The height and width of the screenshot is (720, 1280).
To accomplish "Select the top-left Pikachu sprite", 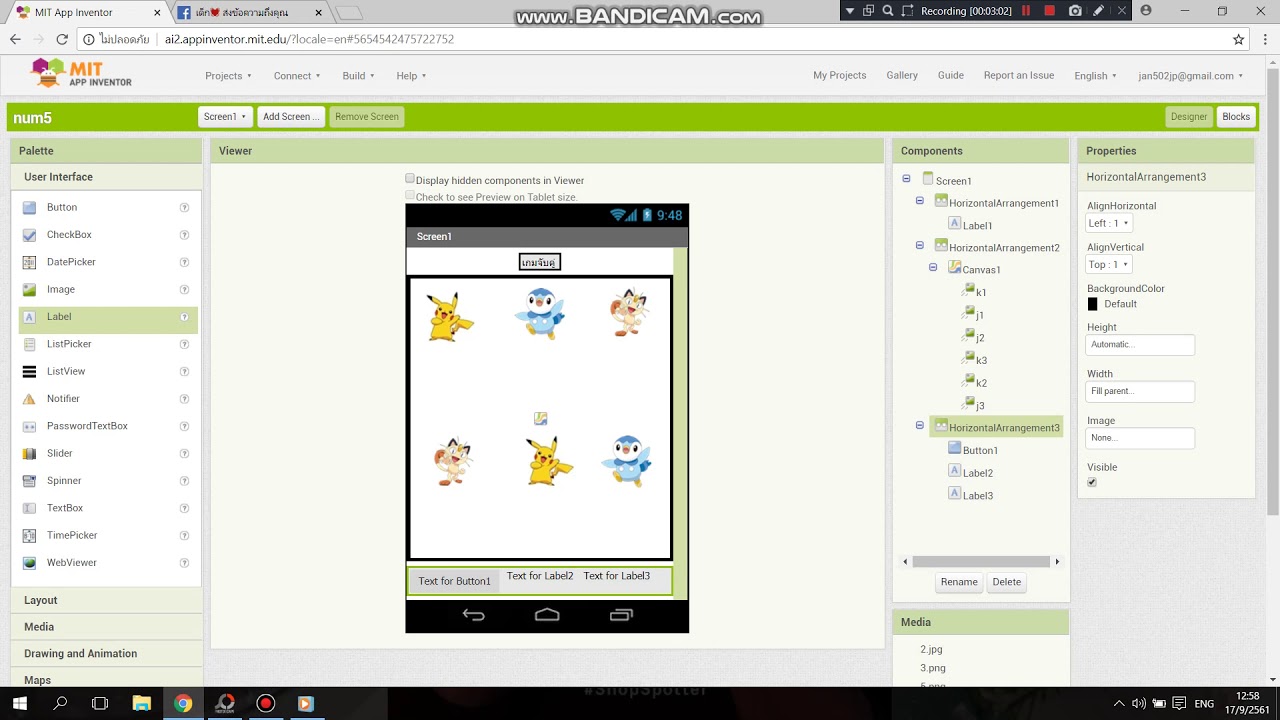I will 449,316.
